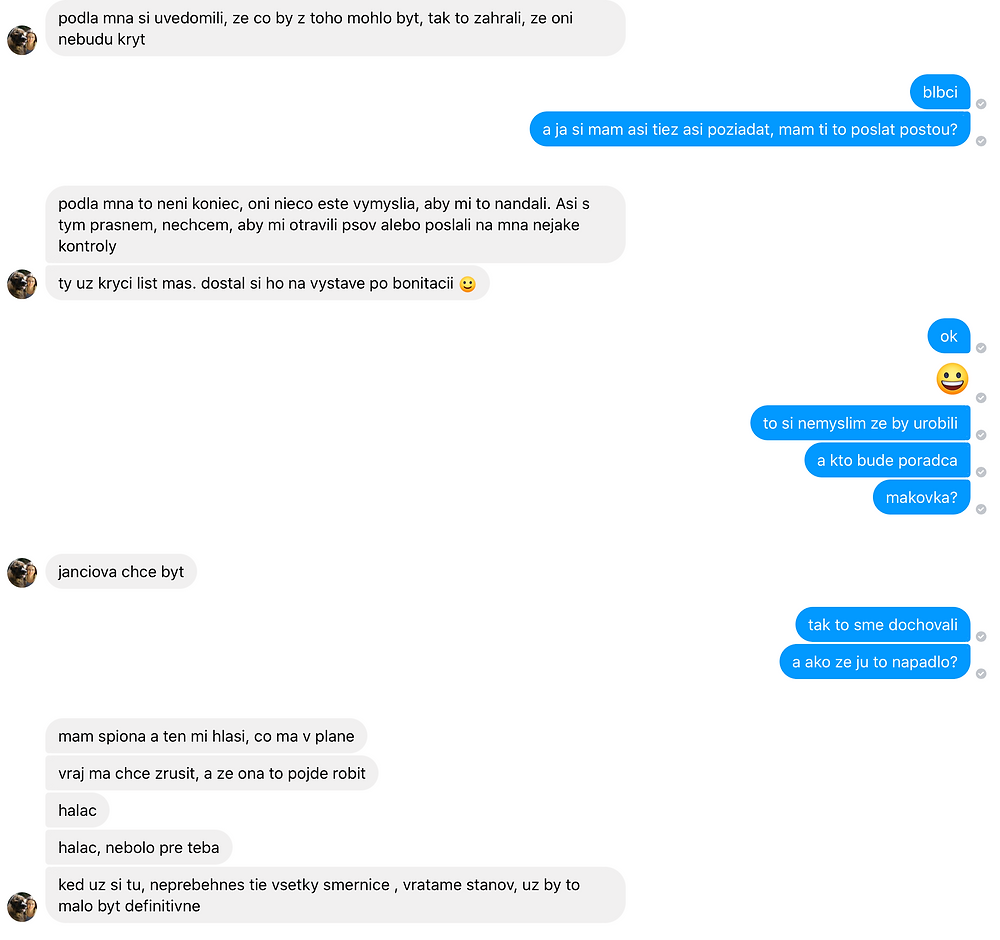The image size is (1000, 940).
Task: Click delivery checkmark beside 'tak to sme dochovali'
Action: pyautogui.click(x=981, y=636)
